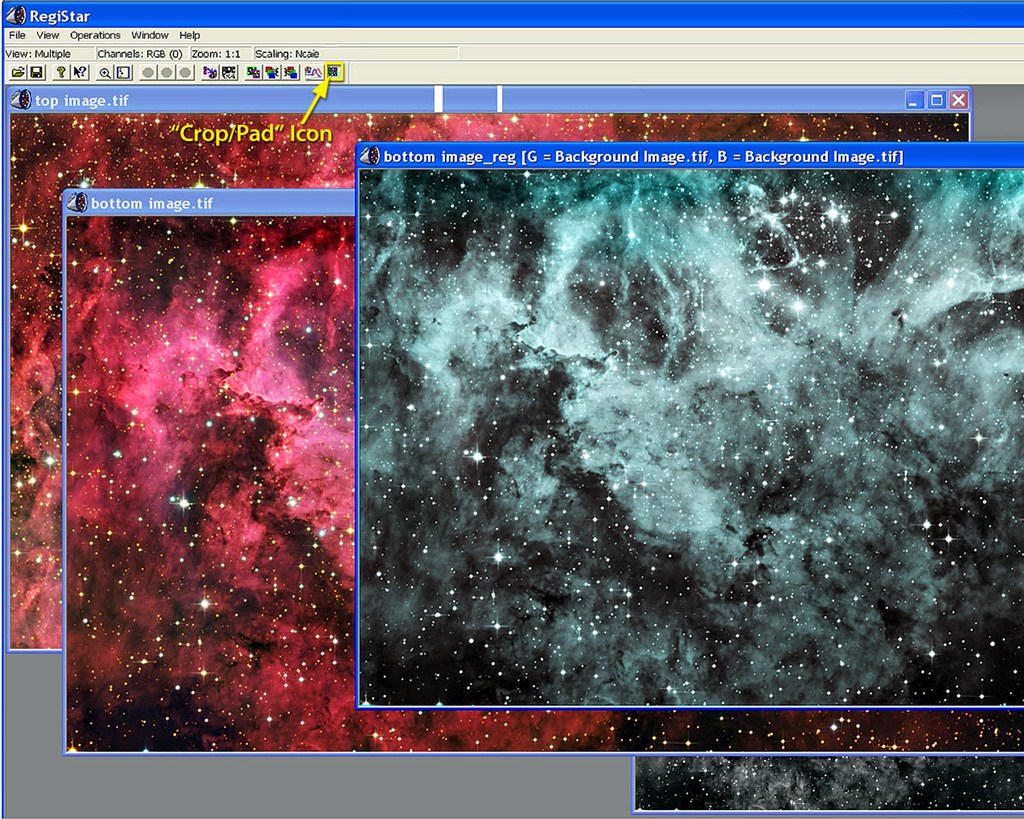Activate the context help pointer icon
Screen dimensions: 1024x819
click(x=80, y=72)
